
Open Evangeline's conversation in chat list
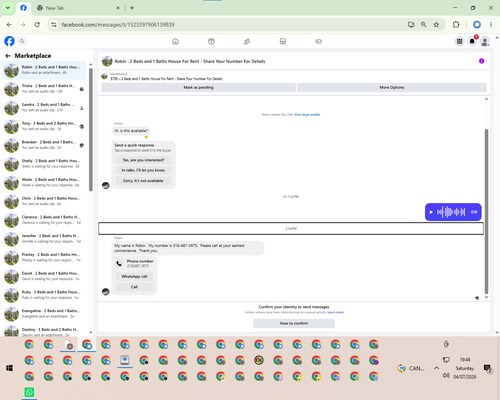click(x=44, y=314)
